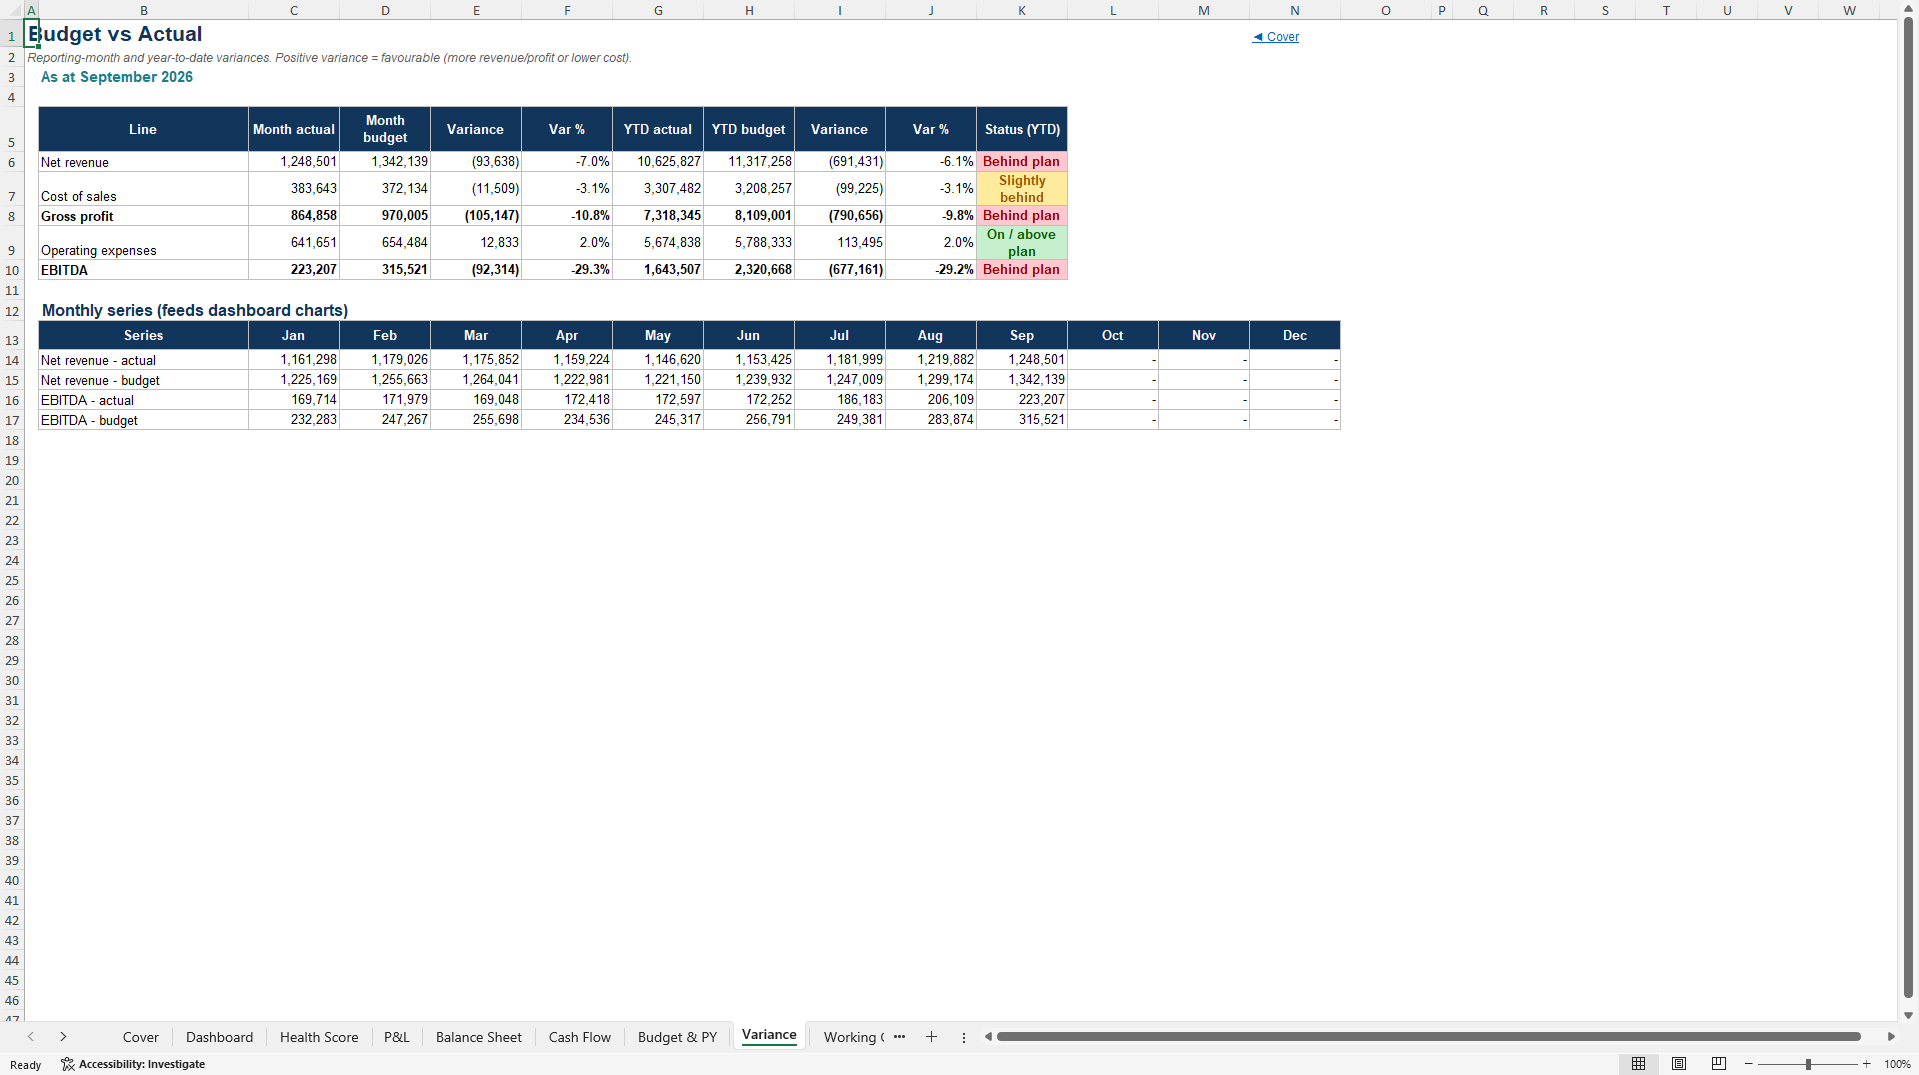The width and height of the screenshot is (1919, 1075).
Task: Select the P&L sheet tab
Action: [x=397, y=1037]
